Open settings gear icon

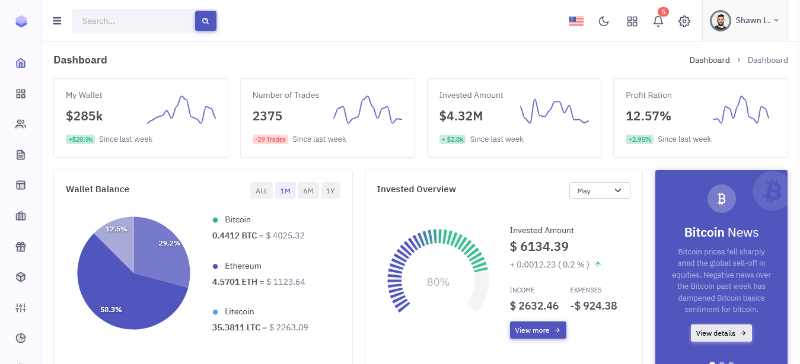coord(684,21)
